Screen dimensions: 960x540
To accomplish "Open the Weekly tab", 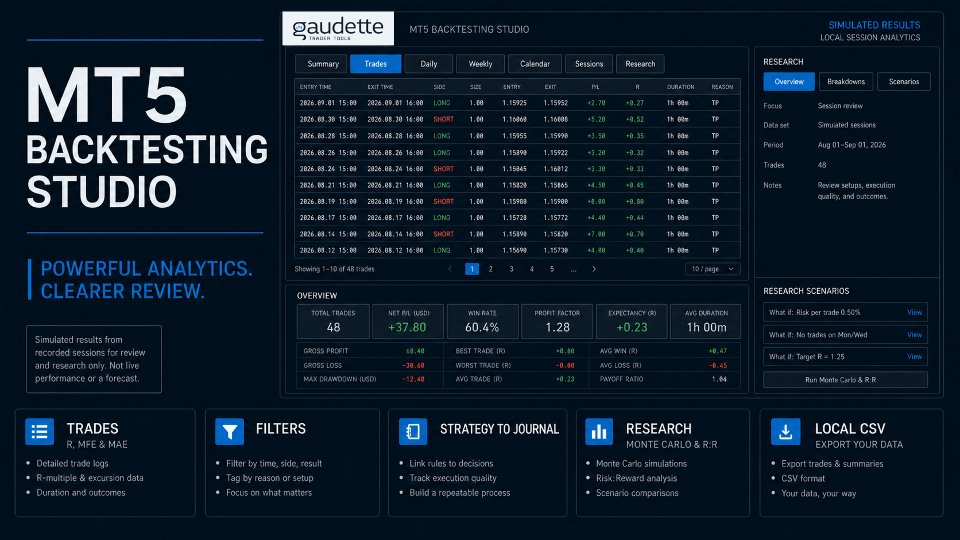I will coord(480,64).
